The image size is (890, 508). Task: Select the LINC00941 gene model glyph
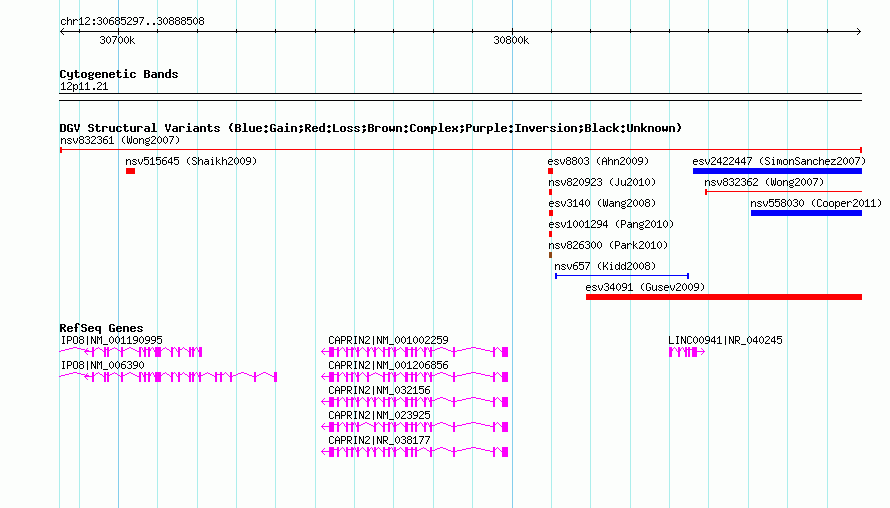point(687,352)
